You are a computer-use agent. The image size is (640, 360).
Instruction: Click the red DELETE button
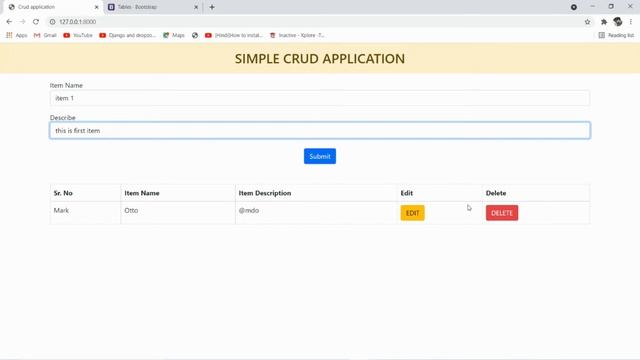[502, 213]
